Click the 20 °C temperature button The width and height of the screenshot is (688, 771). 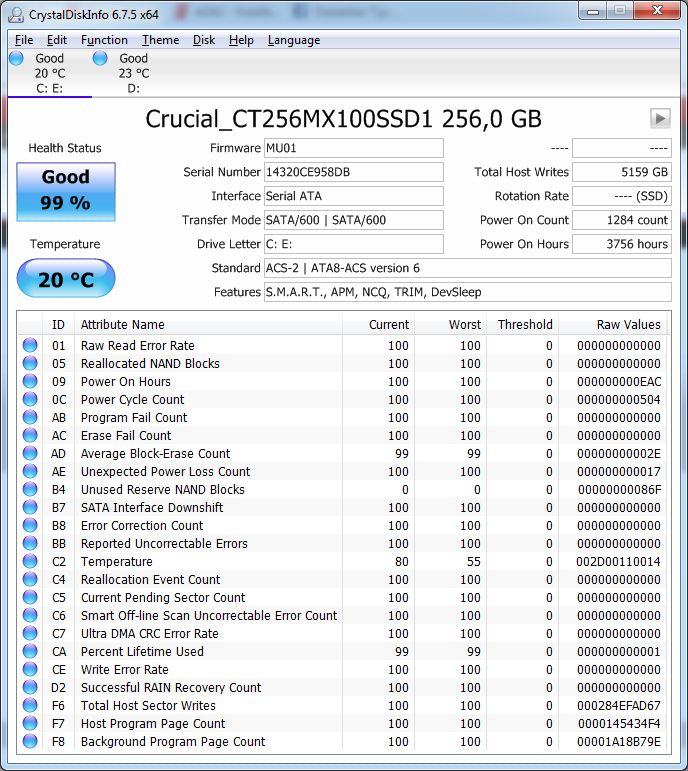click(66, 279)
